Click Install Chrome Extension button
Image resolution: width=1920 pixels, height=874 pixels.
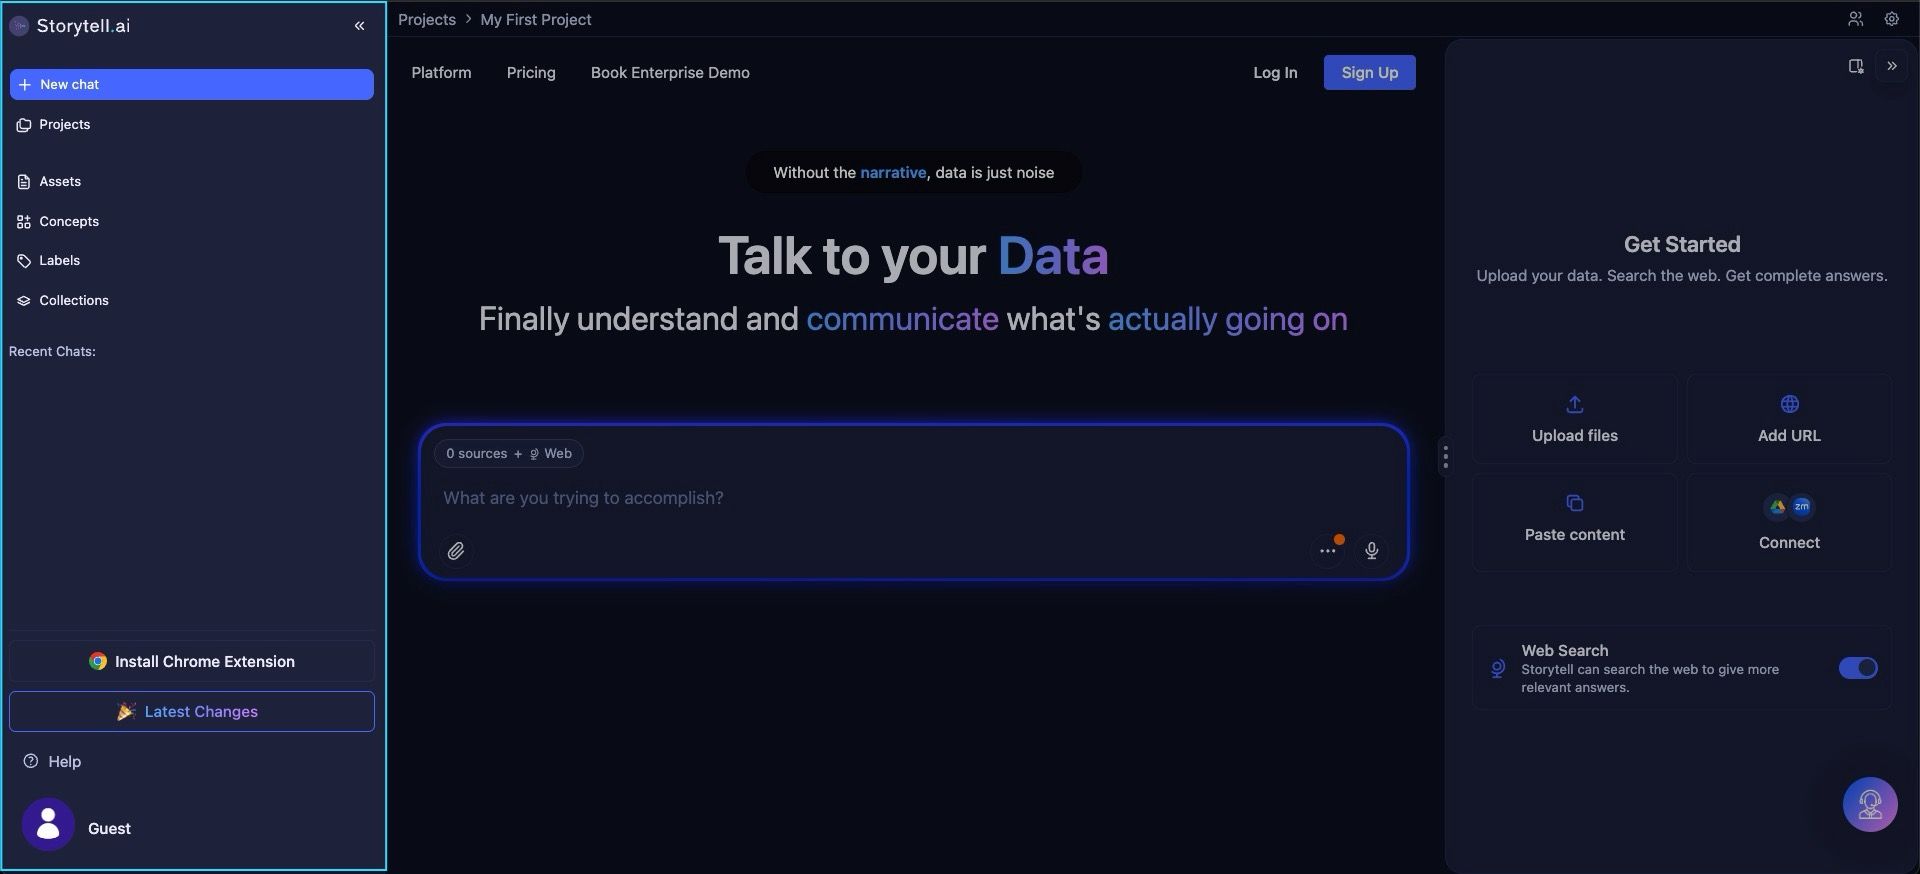191,662
